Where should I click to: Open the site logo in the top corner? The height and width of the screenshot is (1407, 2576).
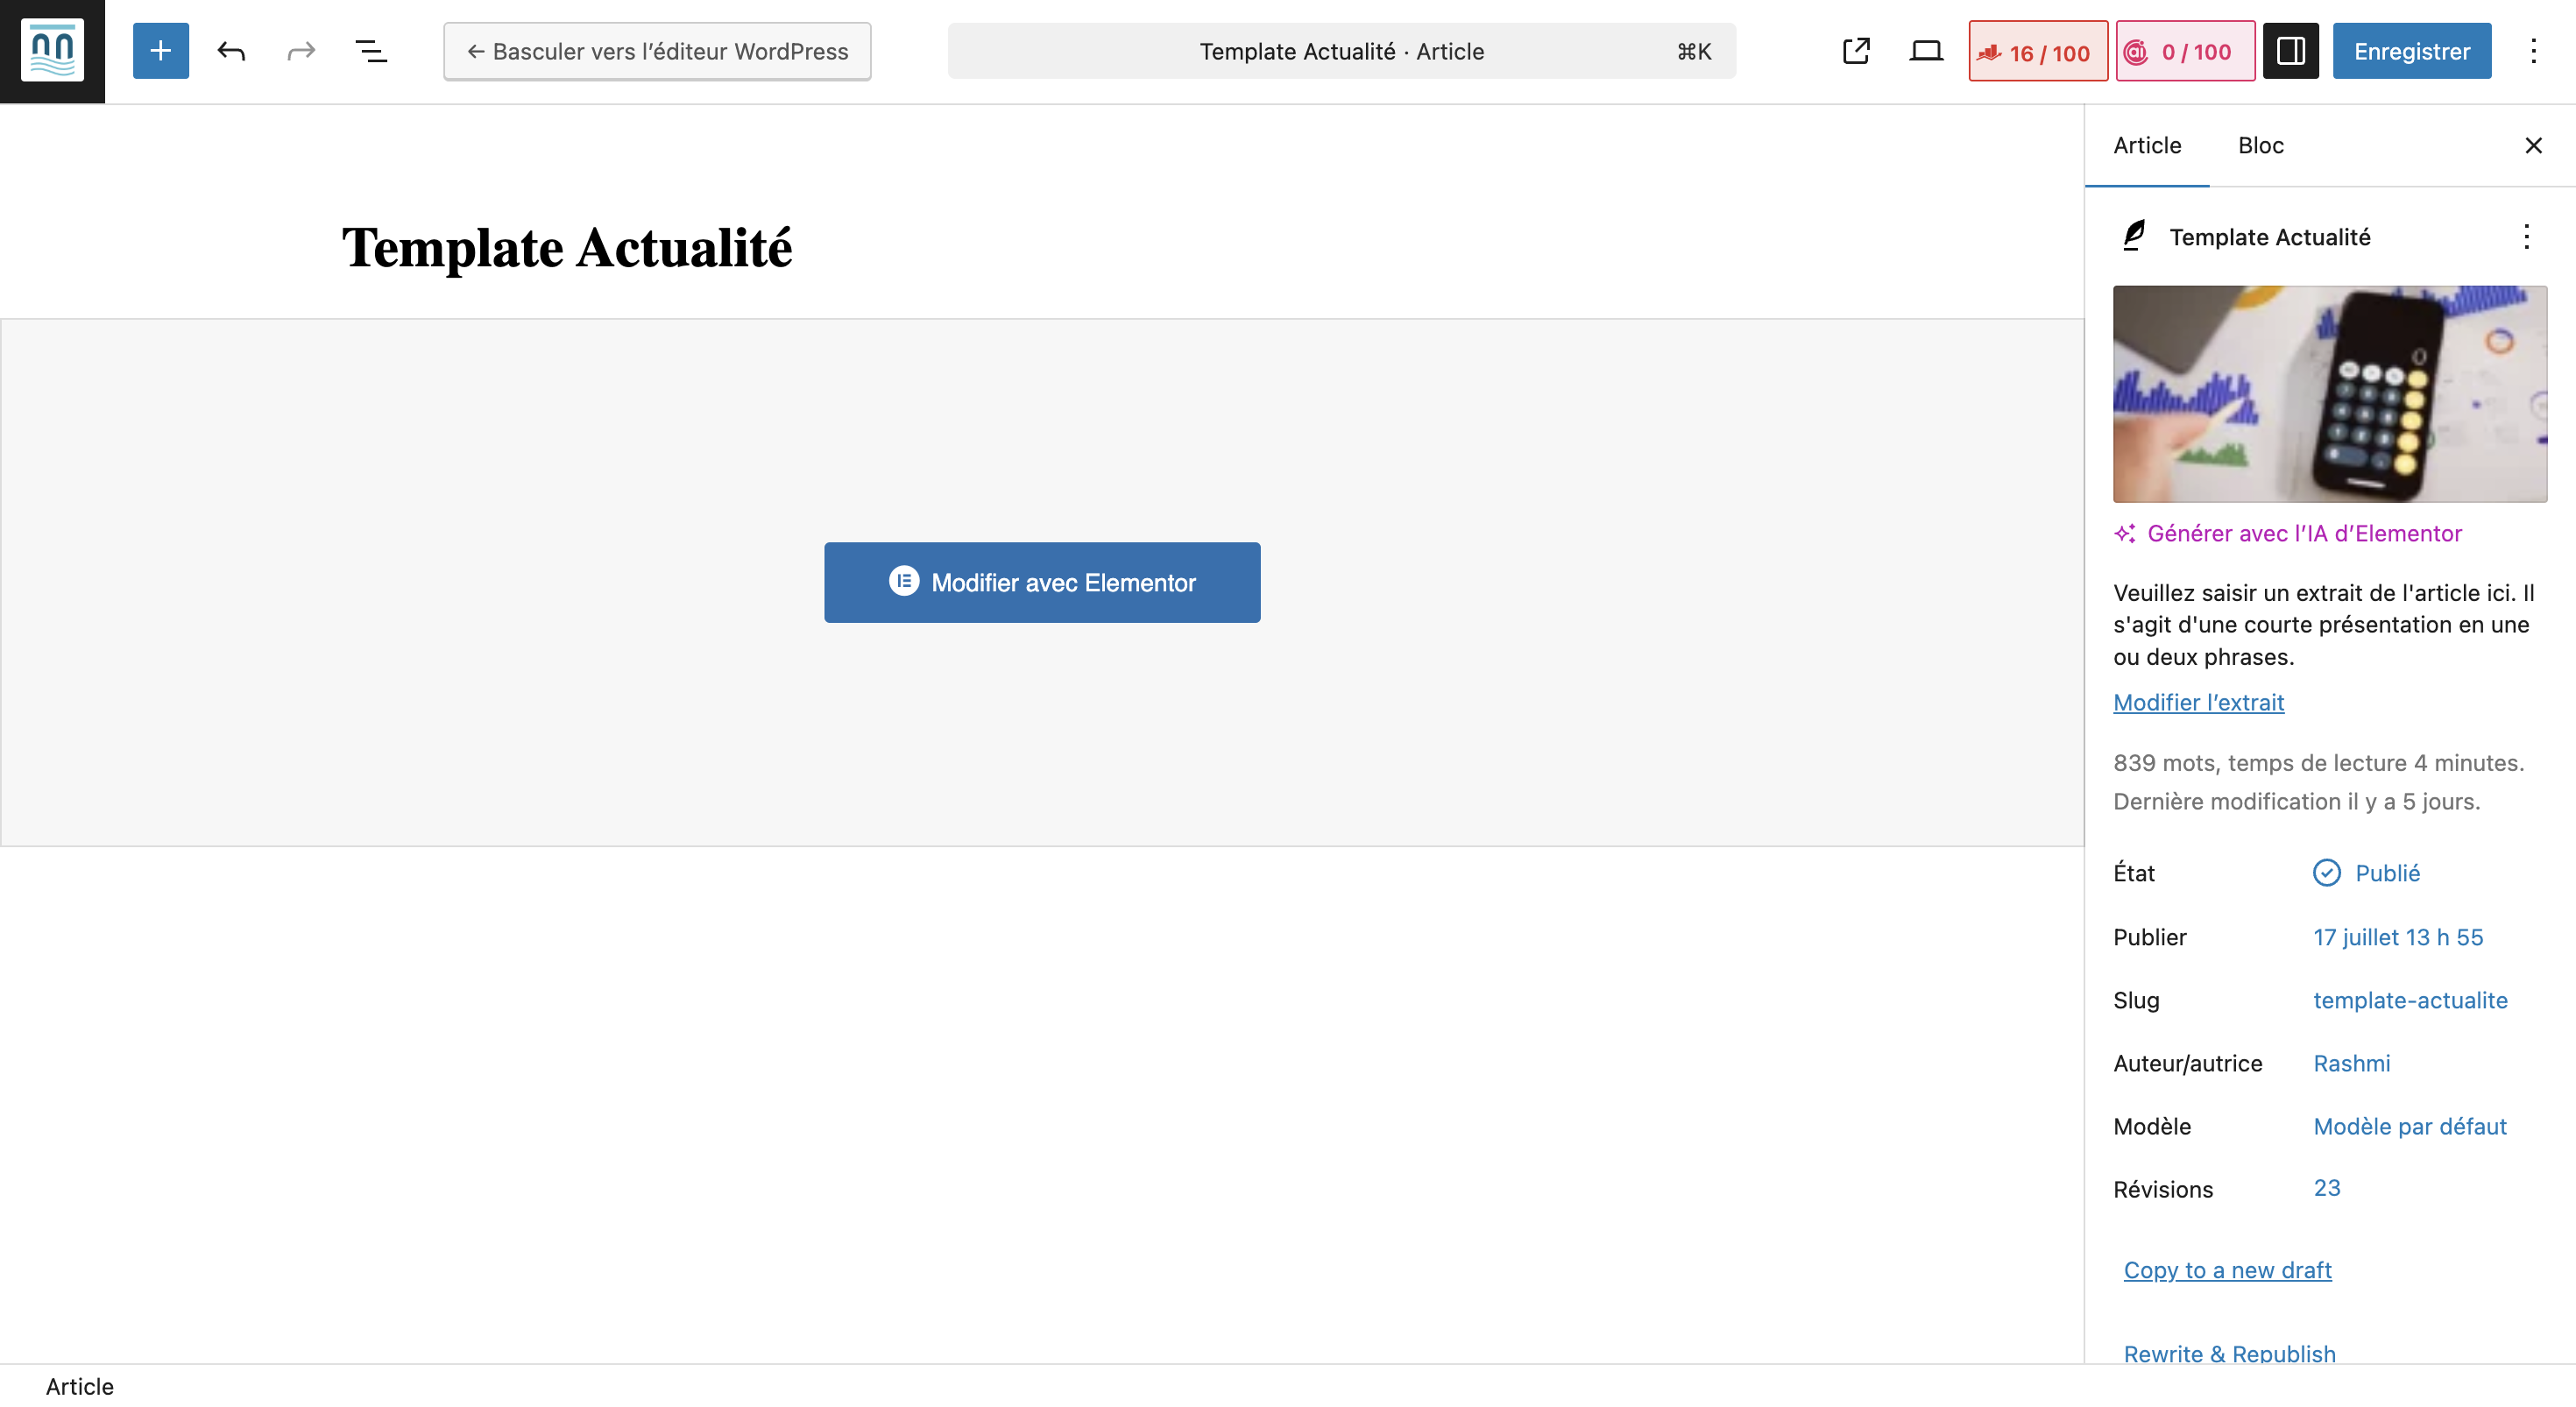tap(52, 51)
